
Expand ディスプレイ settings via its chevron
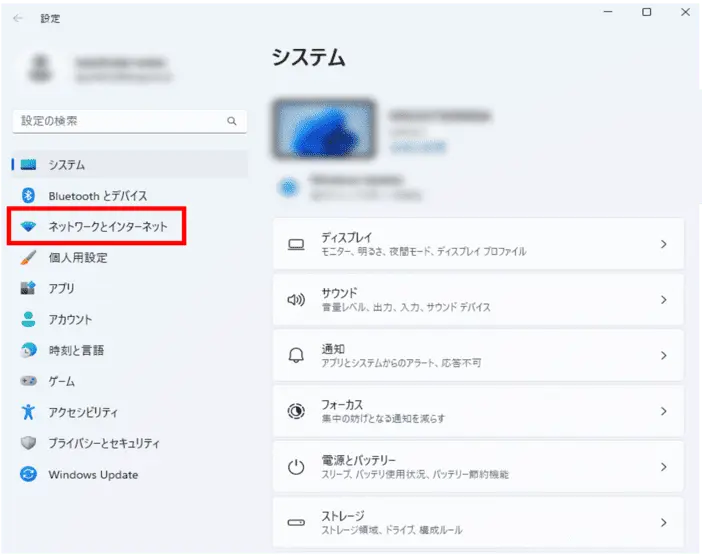point(663,244)
